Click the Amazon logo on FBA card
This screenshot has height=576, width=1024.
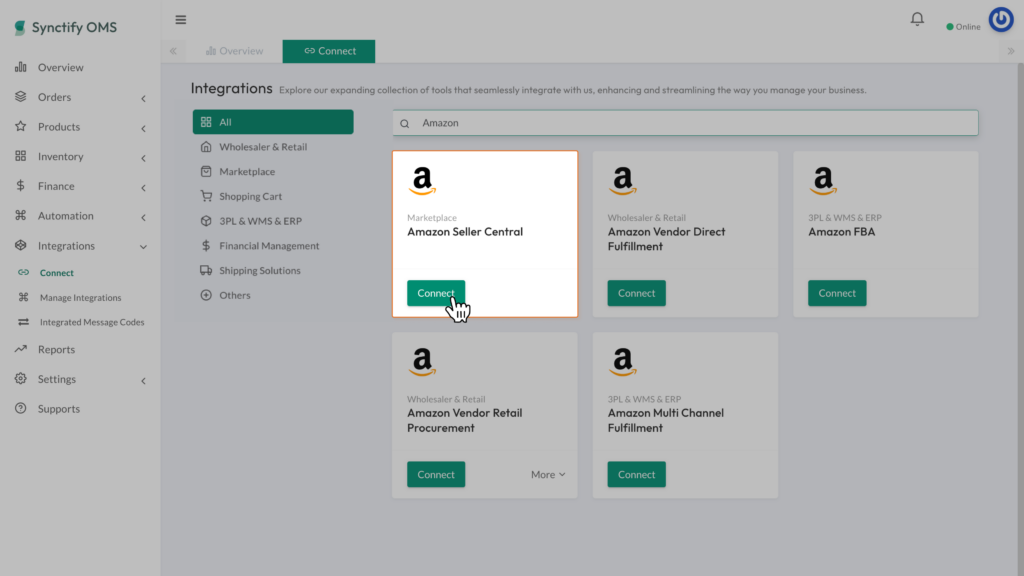[823, 181]
